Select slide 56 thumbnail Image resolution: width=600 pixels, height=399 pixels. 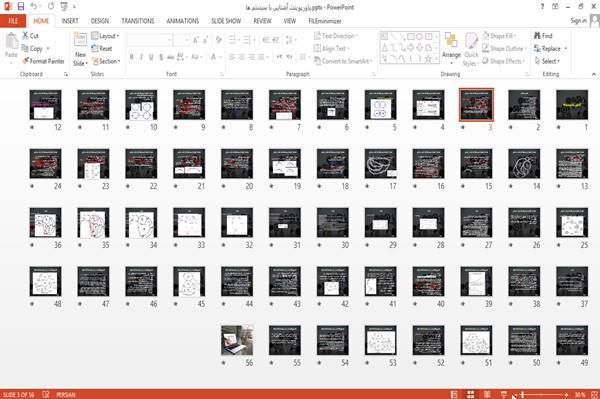(x=237, y=340)
